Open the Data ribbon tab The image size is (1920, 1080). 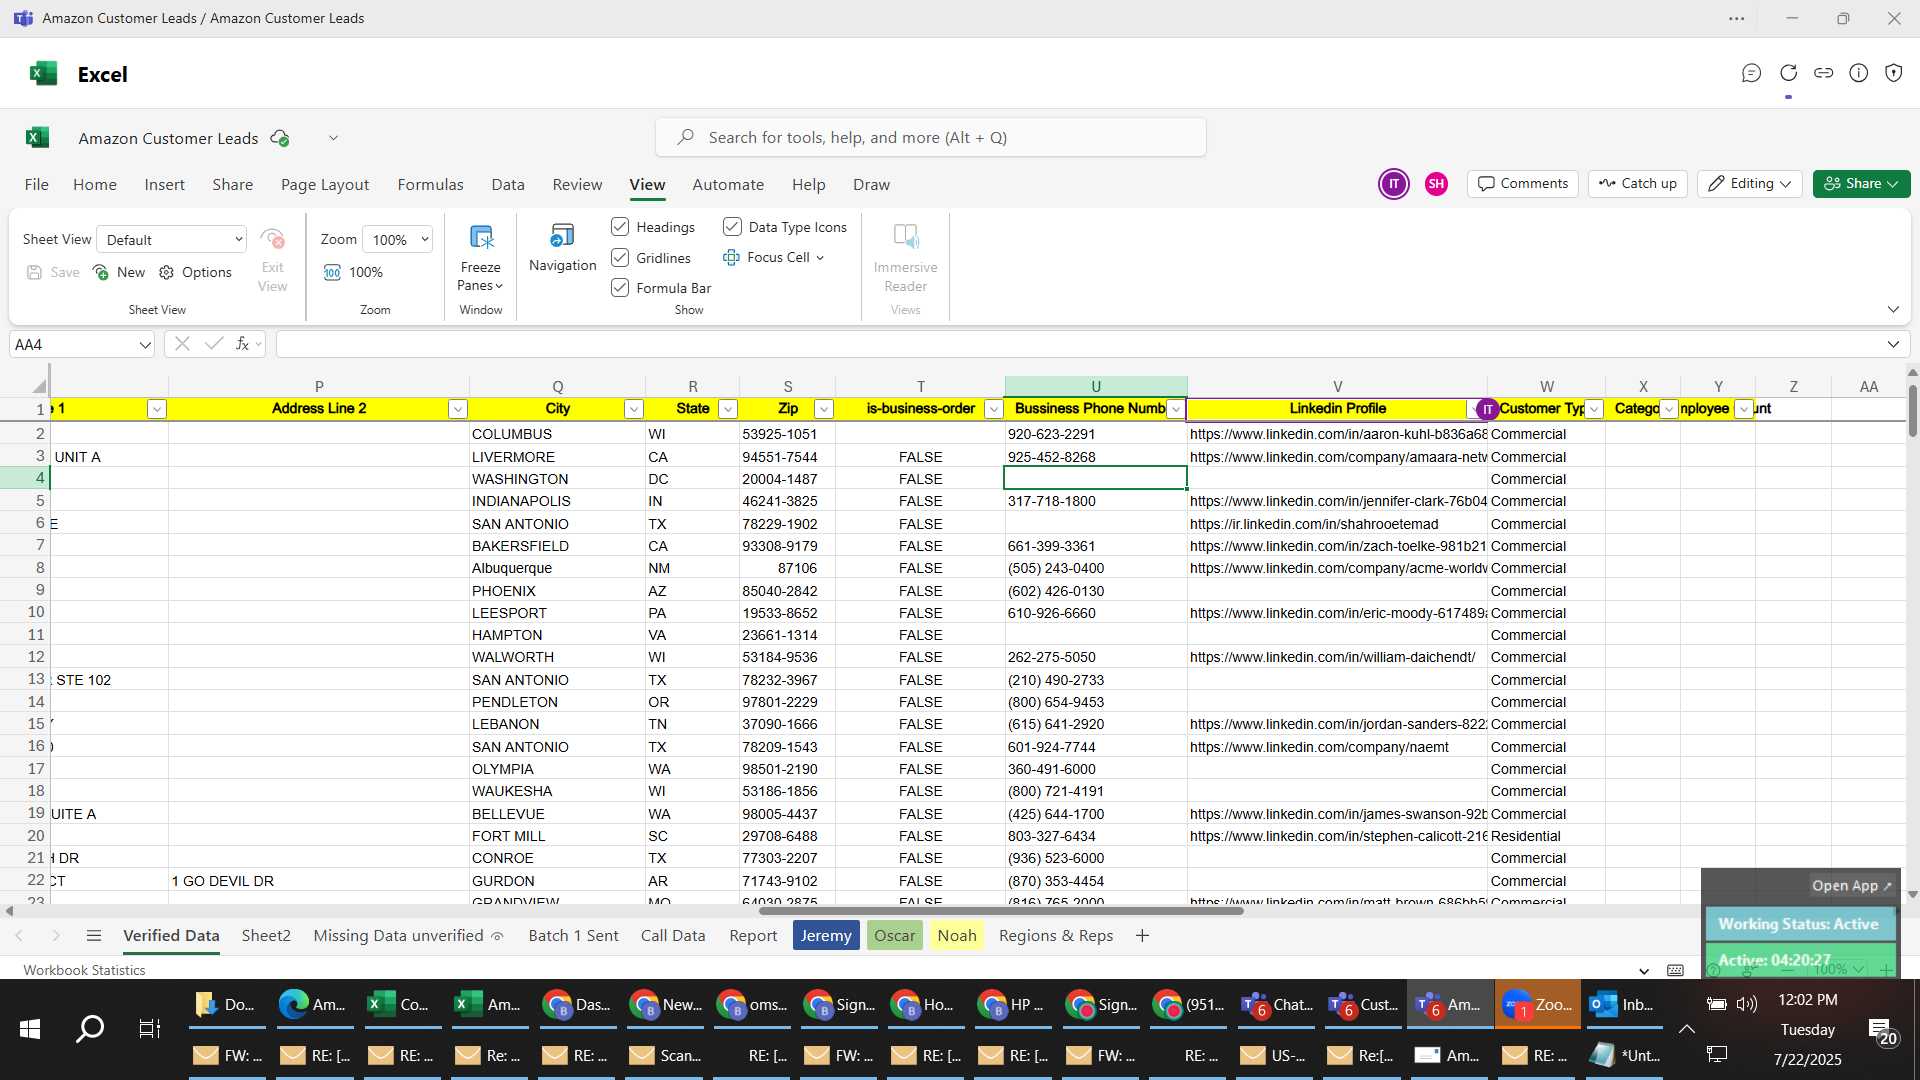[508, 184]
